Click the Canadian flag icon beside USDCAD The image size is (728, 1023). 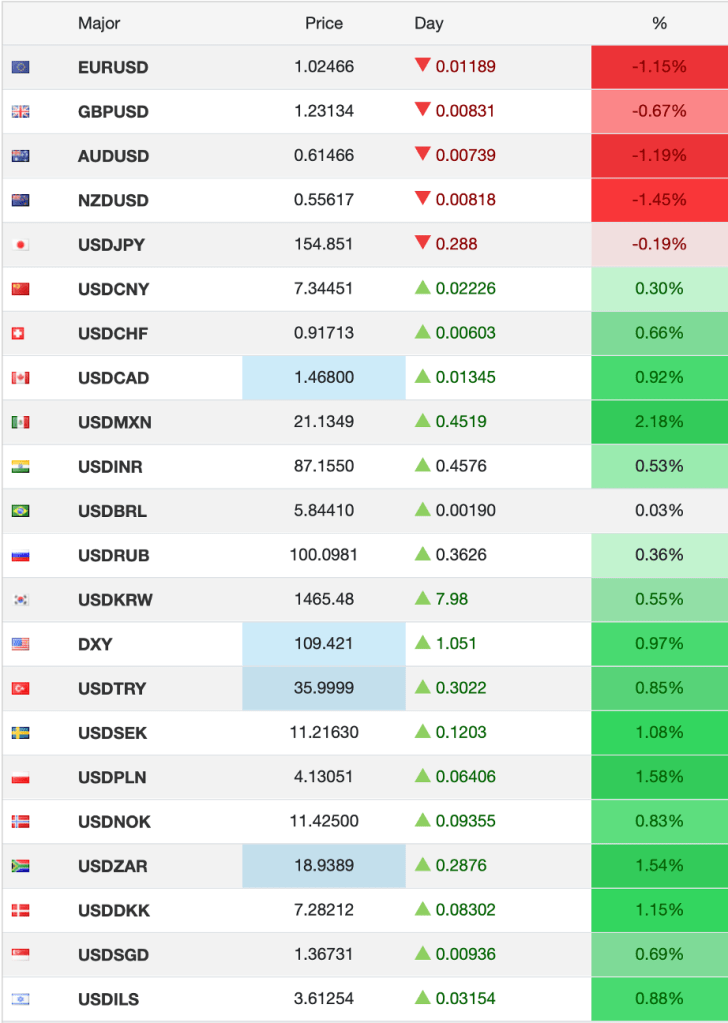[20, 378]
